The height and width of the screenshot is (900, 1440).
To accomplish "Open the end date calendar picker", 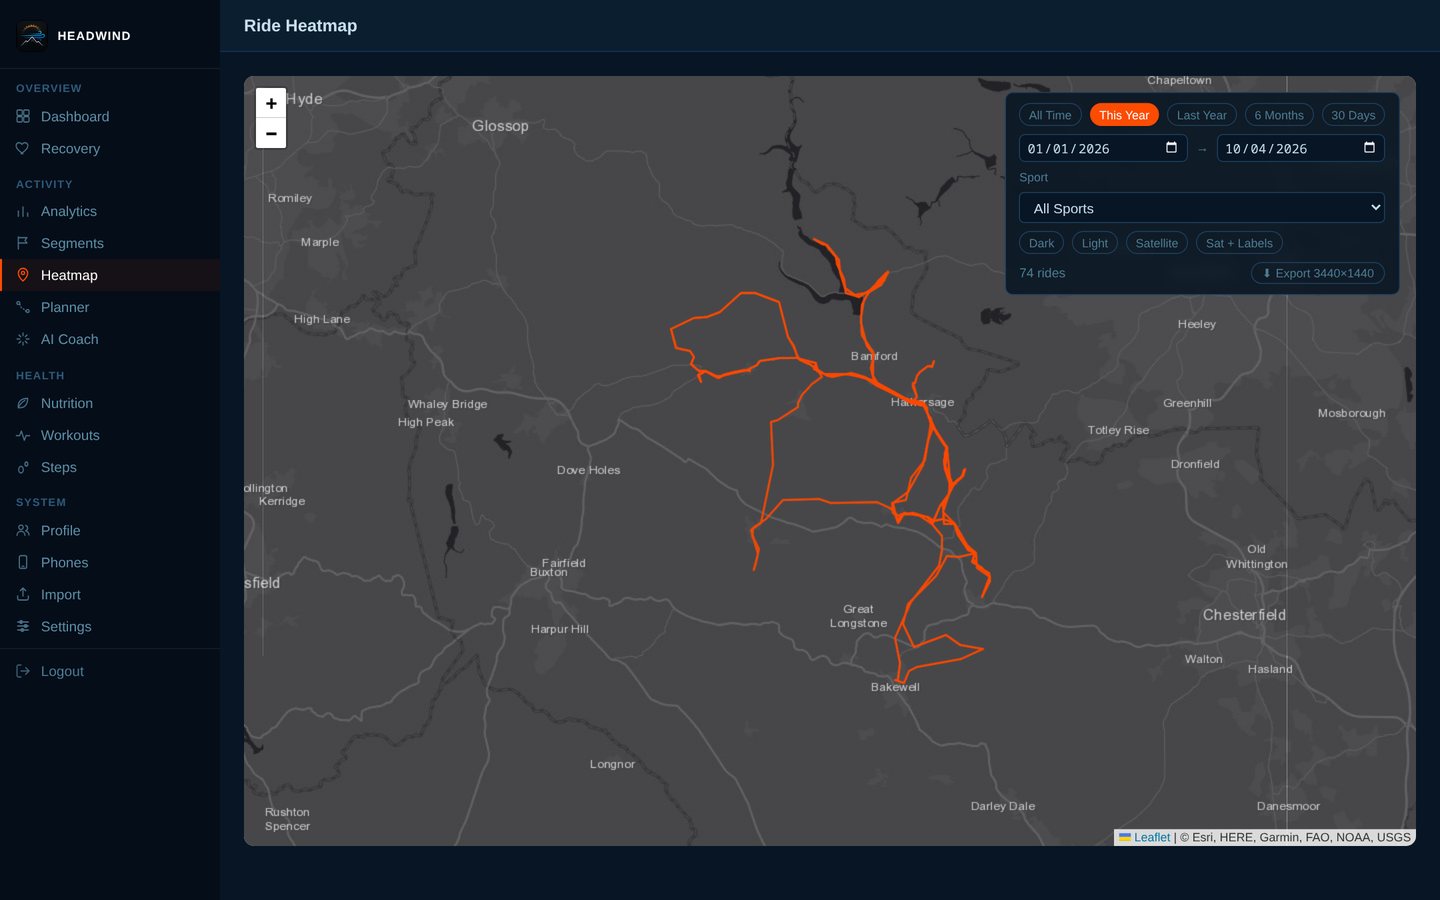I will coord(1369,148).
